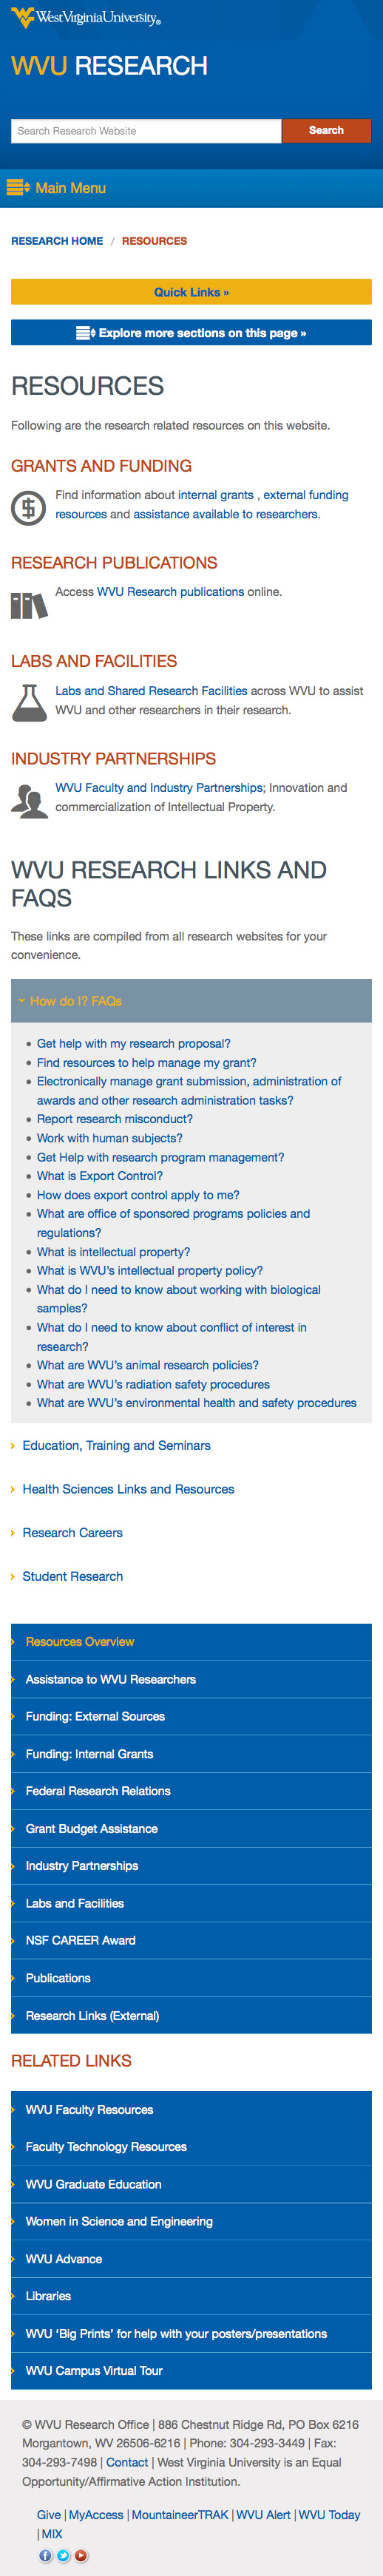Screen dimensions: 383x2576
Task: Select Funding: Internal Grants menu item
Action: (x=191, y=1754)
